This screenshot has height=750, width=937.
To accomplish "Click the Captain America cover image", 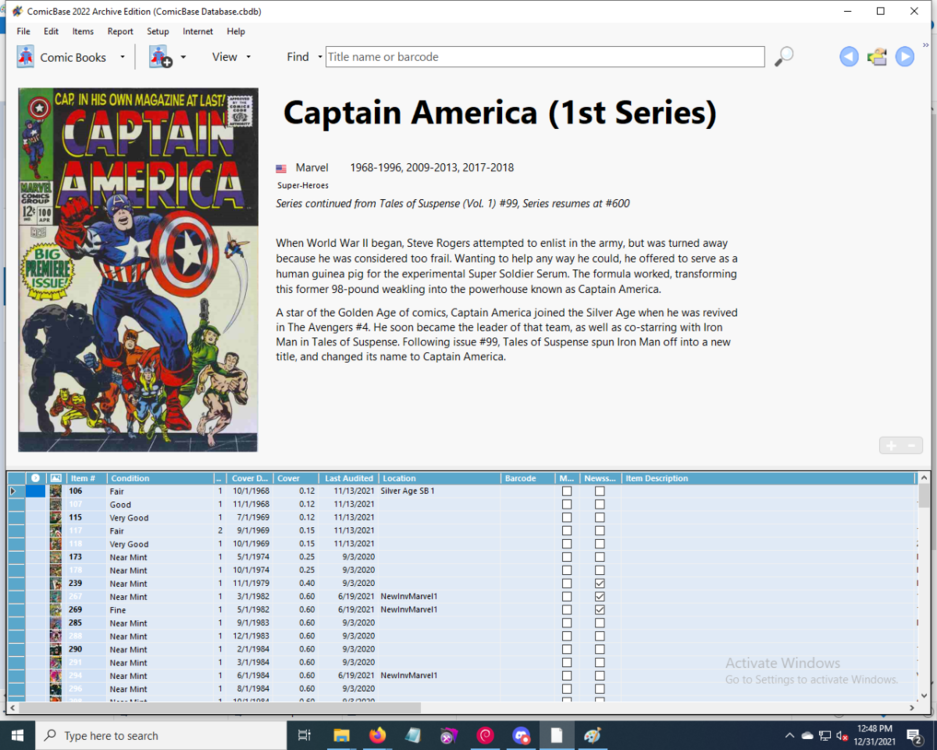I will pyautogui.click(x=138, y=270).
